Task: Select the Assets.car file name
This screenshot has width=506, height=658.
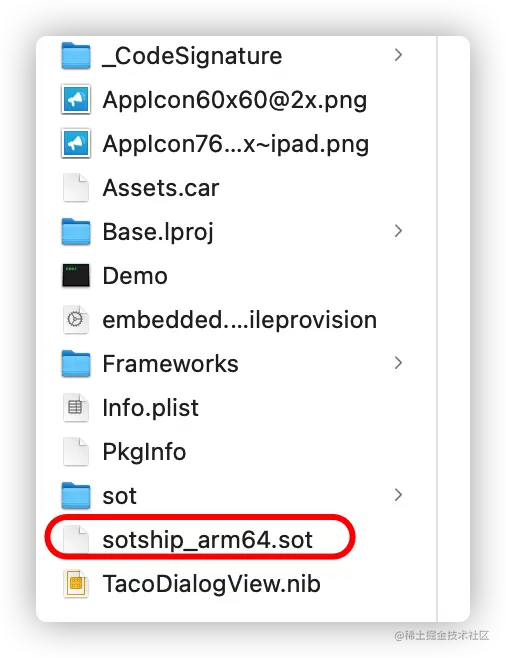Action: [161, 188]
